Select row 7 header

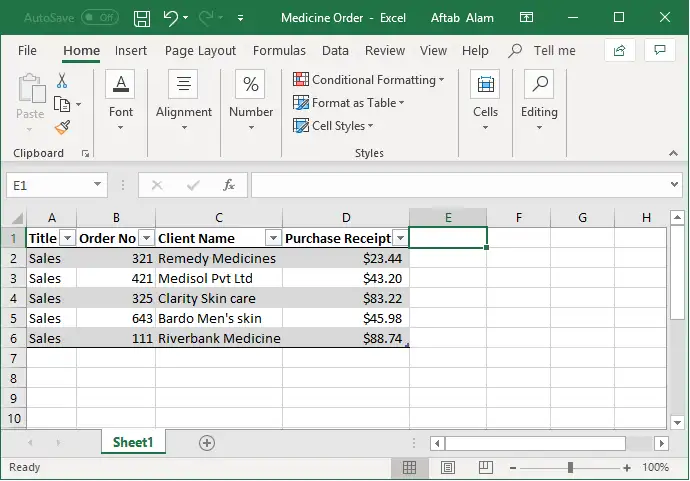click(13, 358)
